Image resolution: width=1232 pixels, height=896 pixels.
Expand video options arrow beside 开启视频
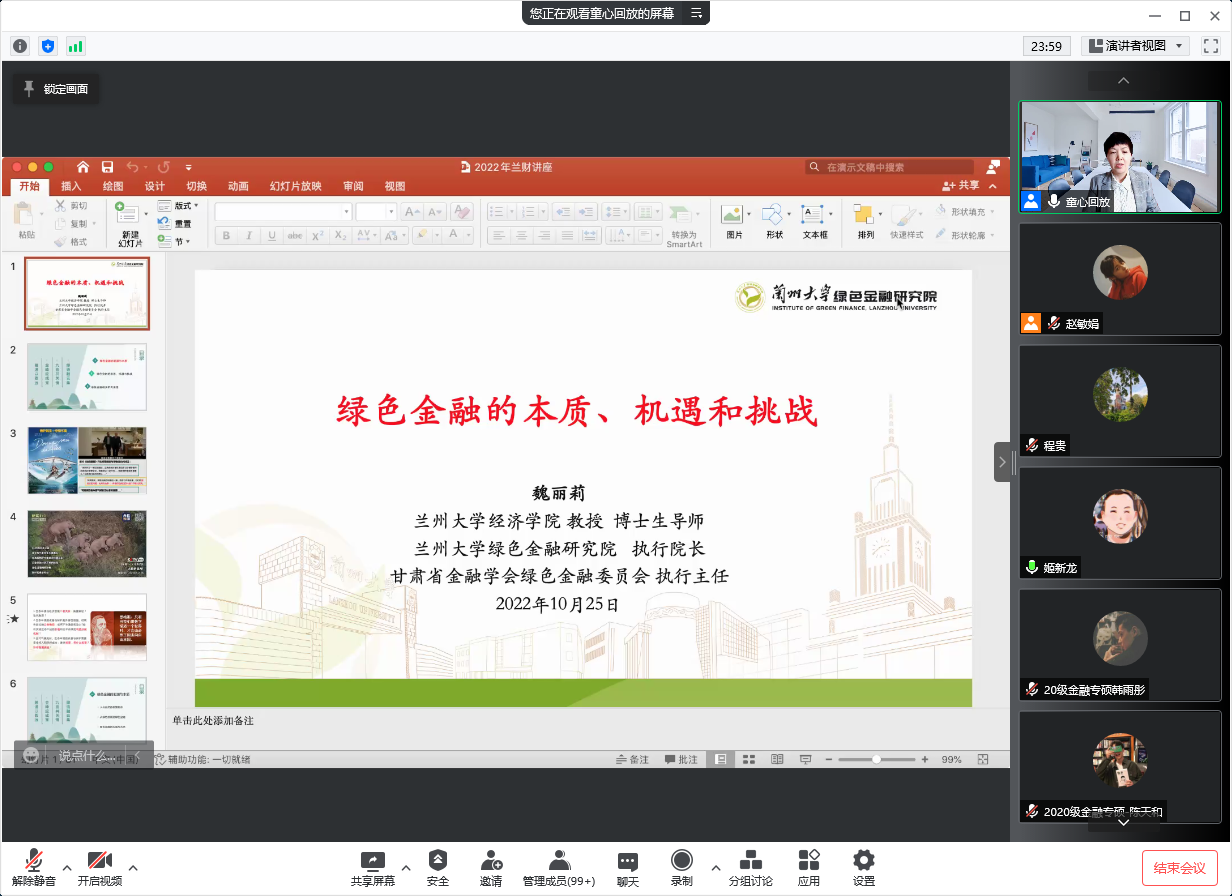tap(133, 867)
